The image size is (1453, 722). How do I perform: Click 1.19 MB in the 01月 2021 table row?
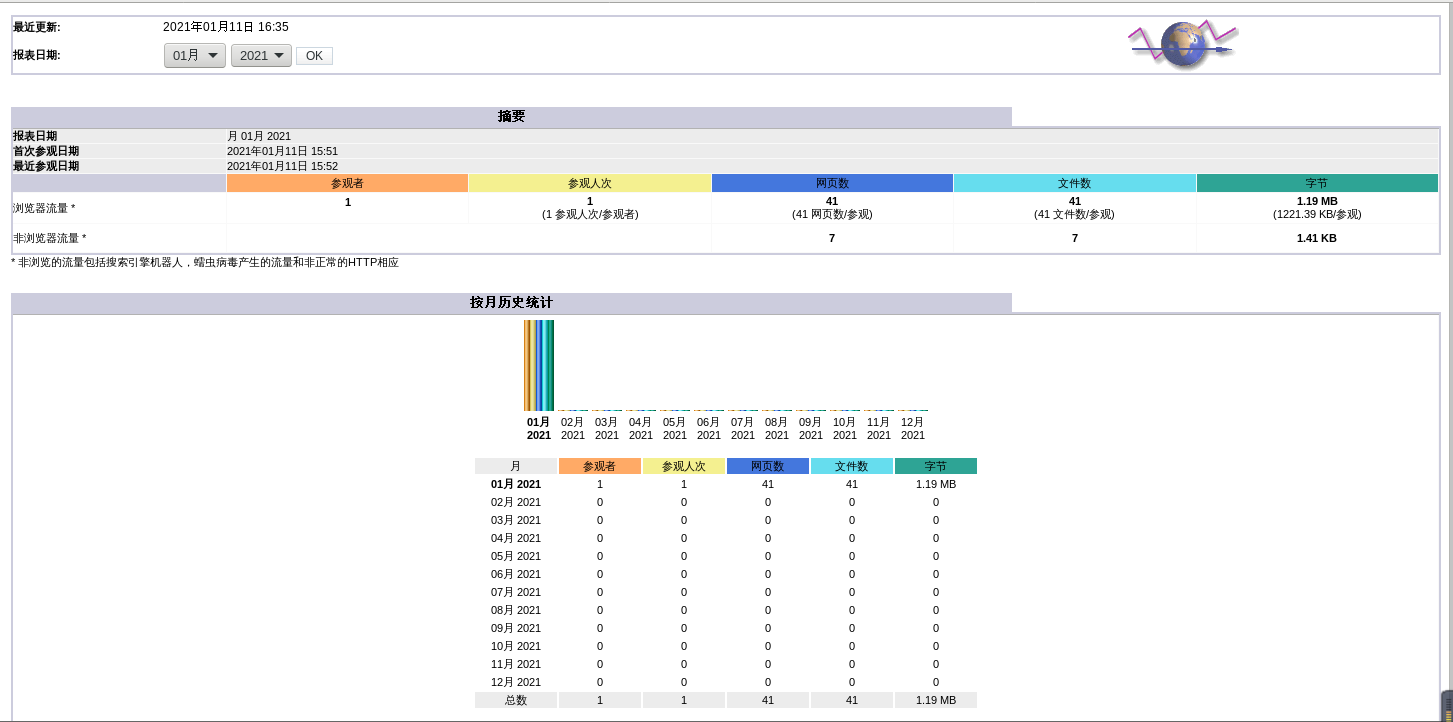pos(936,484)
